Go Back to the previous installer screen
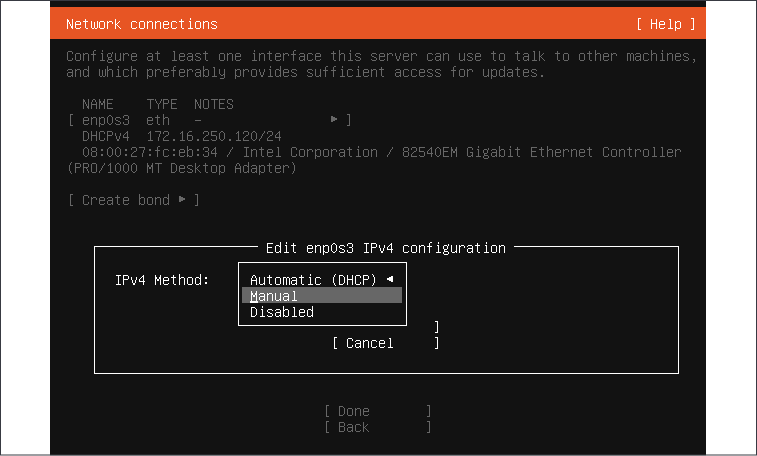 [x=378, y=427]
